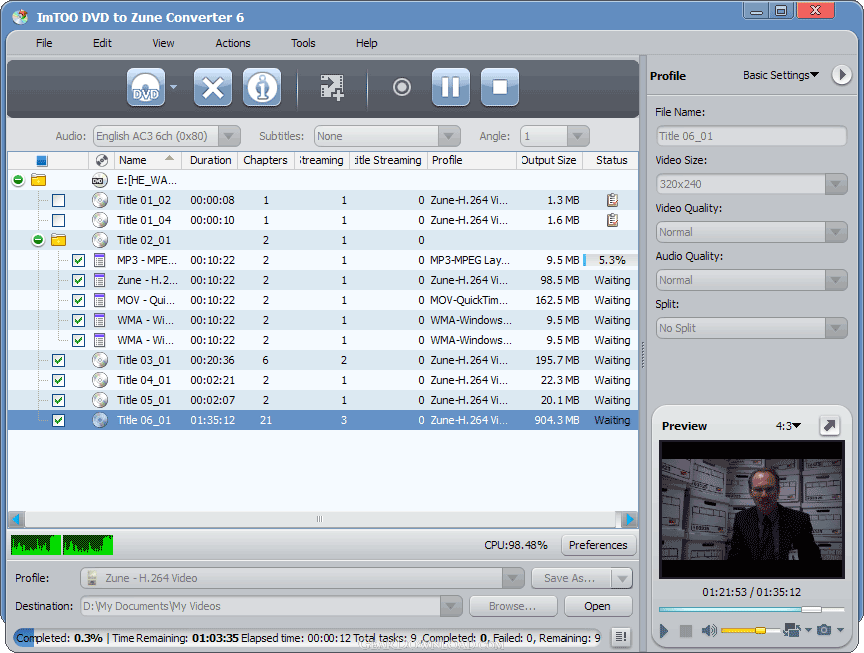This screenshot has width=864, height=653.
Task: Click the disc icon in column header
Action: coord(101,160)
